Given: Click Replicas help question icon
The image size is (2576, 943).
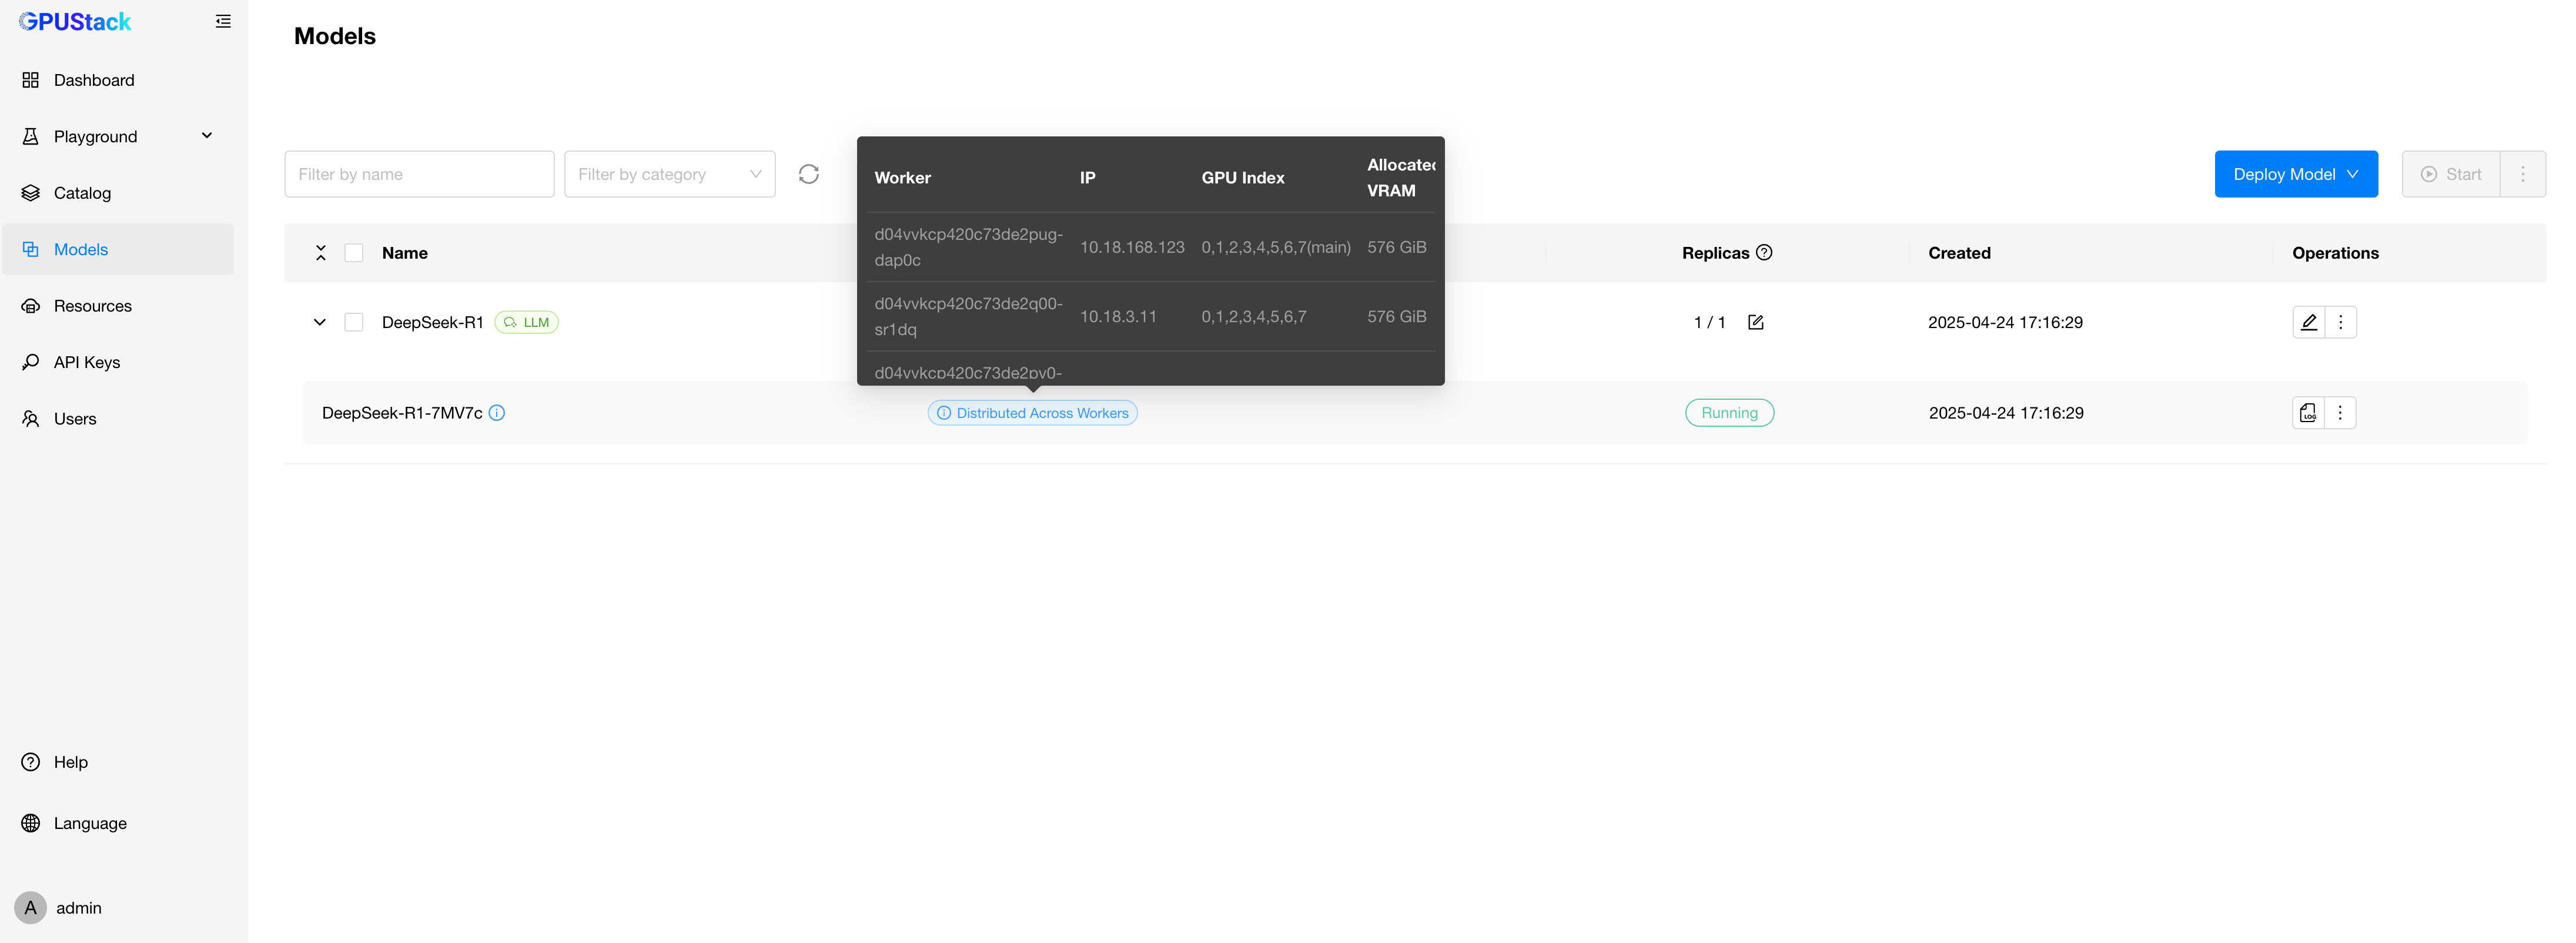Looking at the screenshot, I should [1764, 253].
